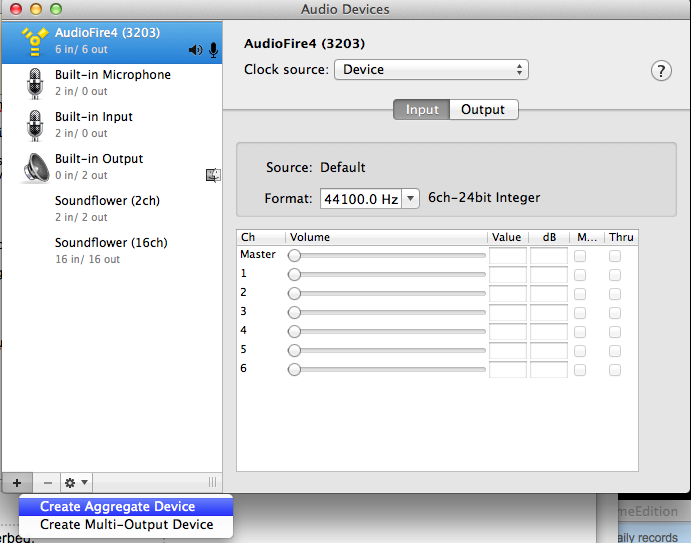Screen dimensions: 691x543
Task: Toggle the channel 5 Thru checkbox
Action: [615, 351]
